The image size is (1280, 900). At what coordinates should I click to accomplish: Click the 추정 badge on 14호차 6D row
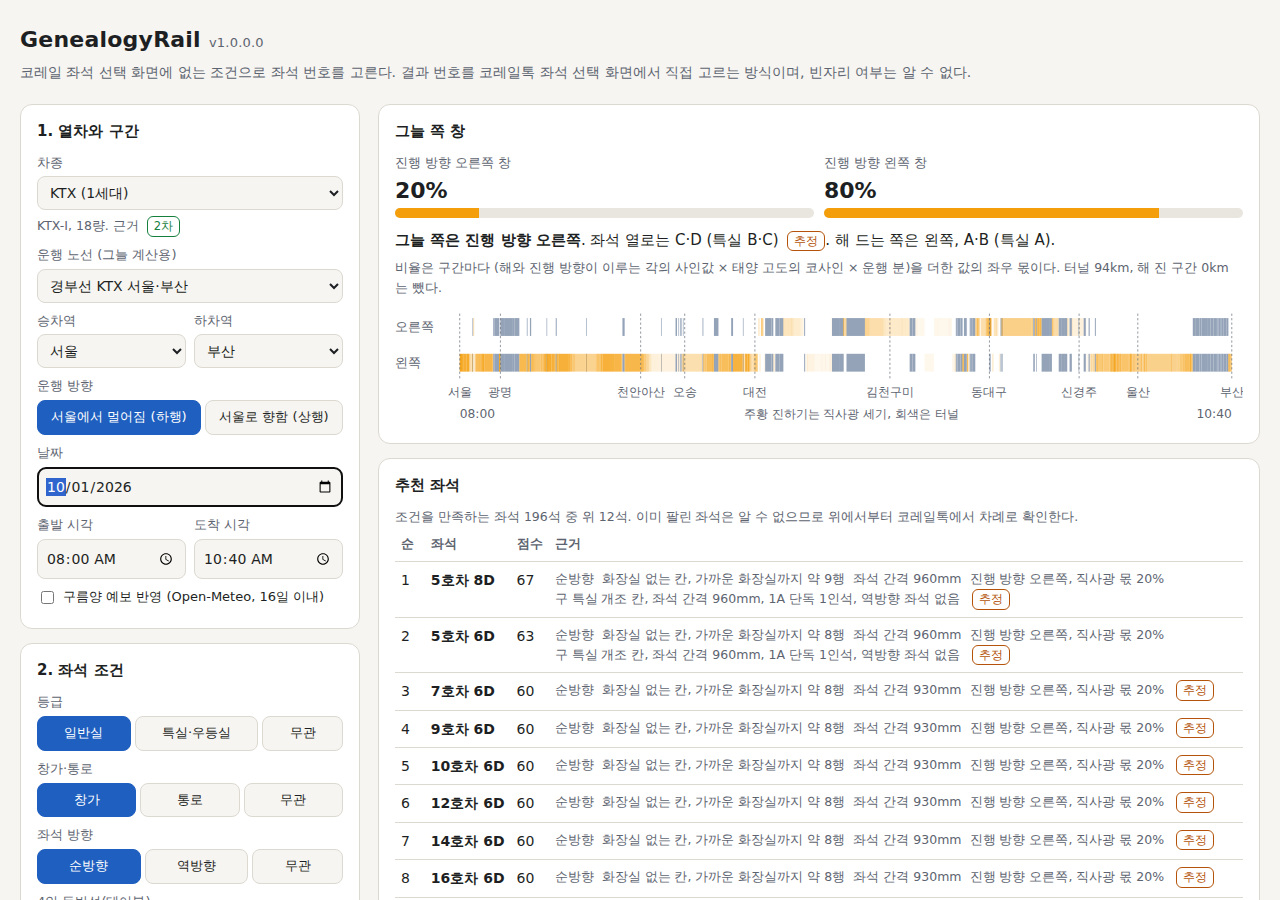1195,840
